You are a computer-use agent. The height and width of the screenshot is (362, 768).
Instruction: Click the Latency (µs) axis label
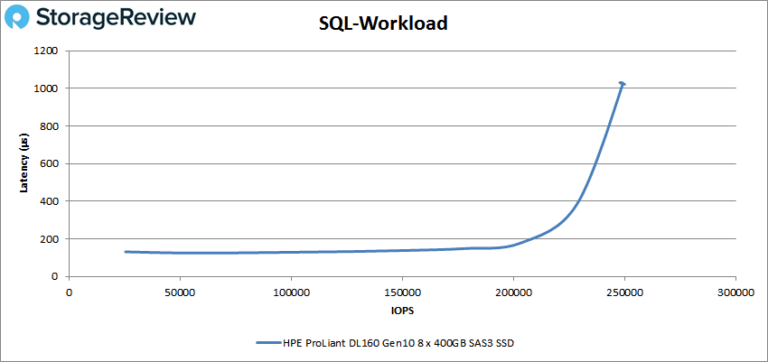23,164
